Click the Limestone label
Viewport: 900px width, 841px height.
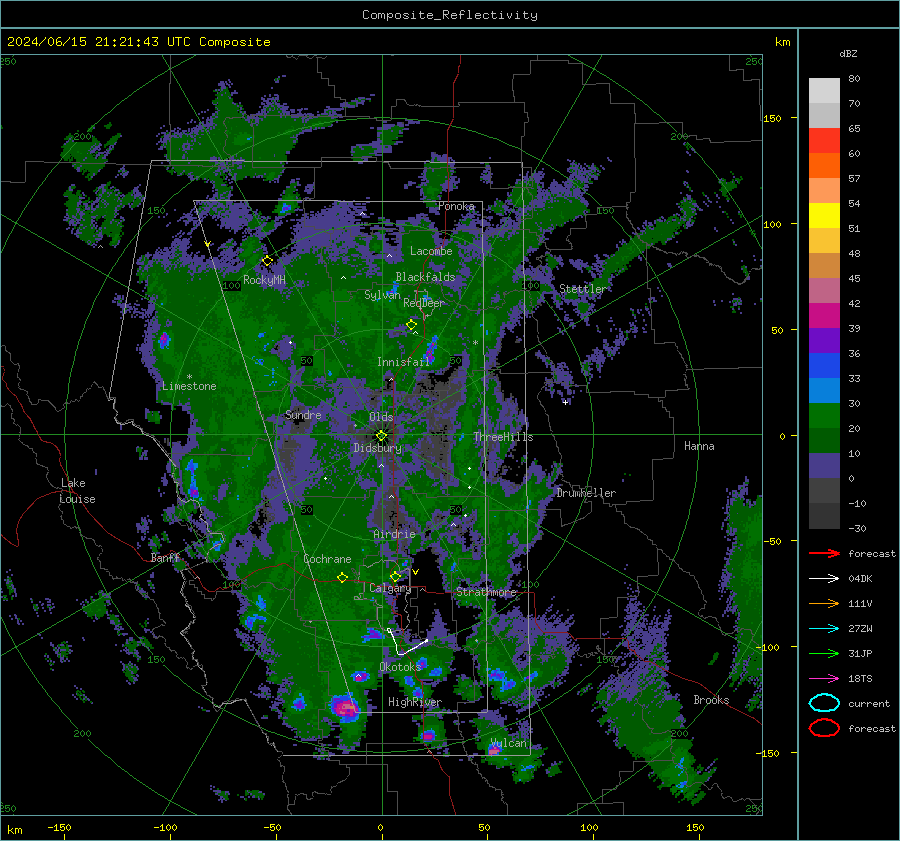tap(189, 386)
